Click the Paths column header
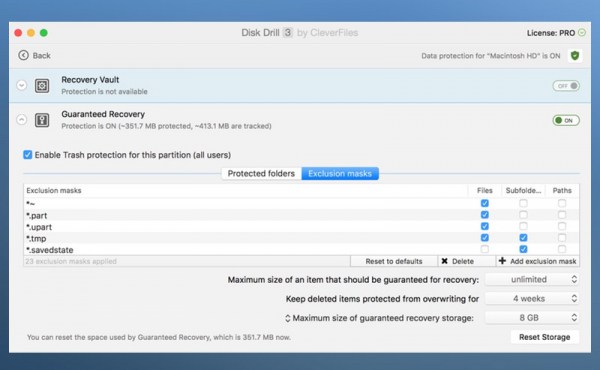 pos(562,190)
